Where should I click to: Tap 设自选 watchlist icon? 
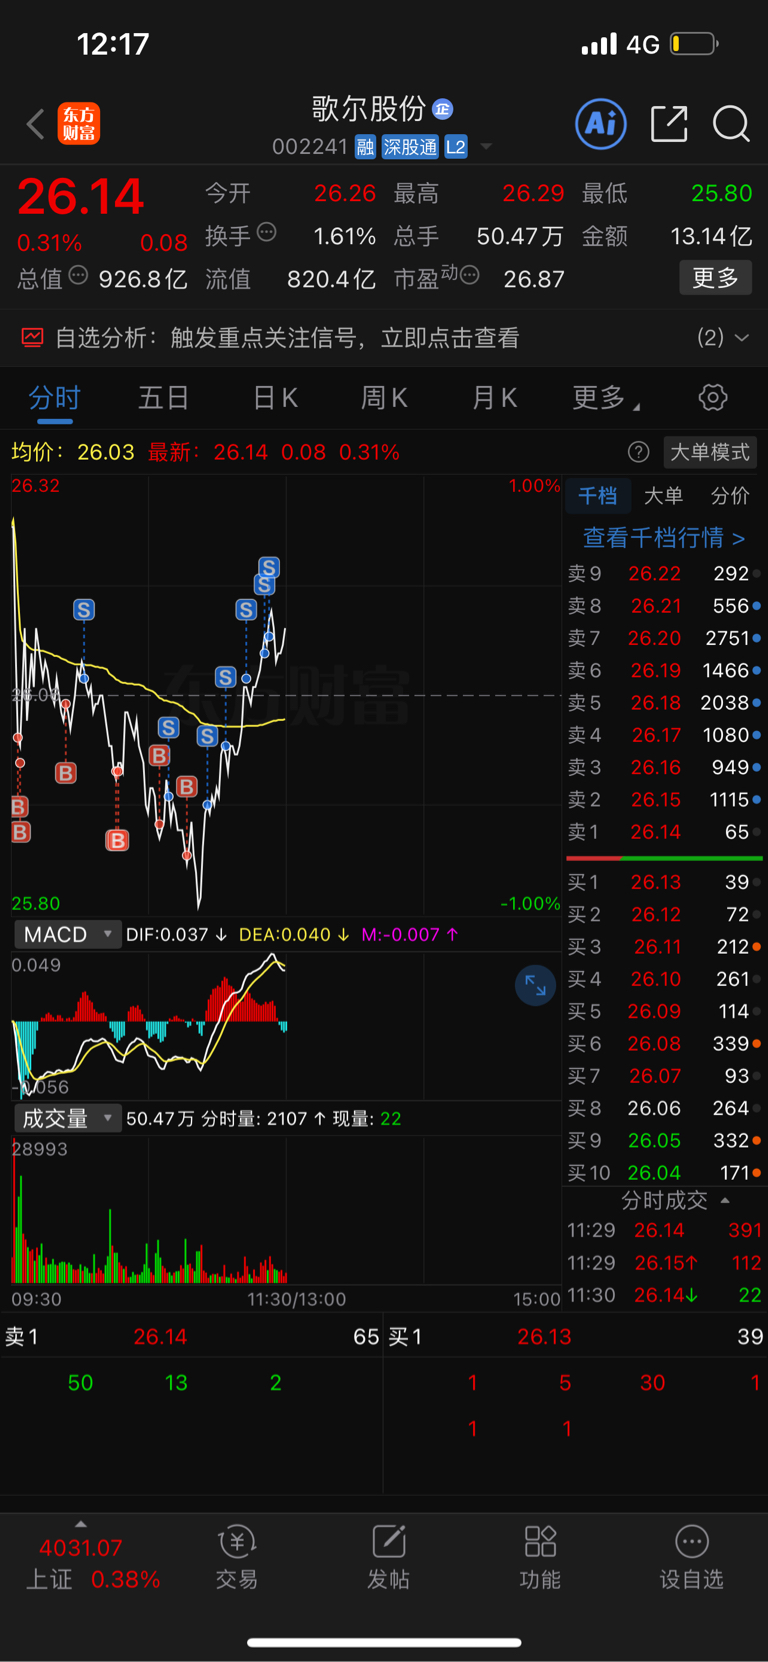pyautogui.click(x=692, y=1543)
